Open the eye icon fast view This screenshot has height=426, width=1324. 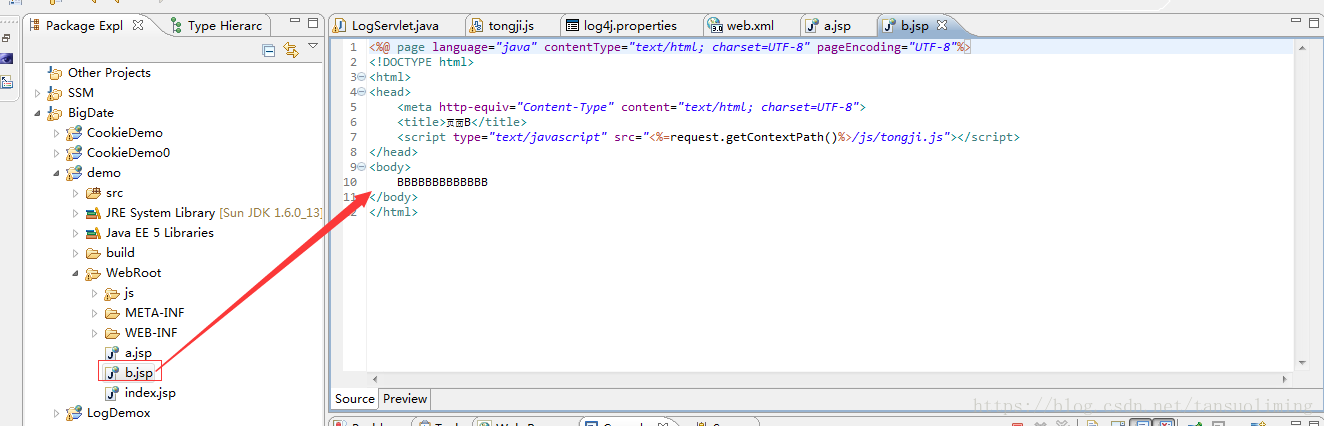[7, 59]
